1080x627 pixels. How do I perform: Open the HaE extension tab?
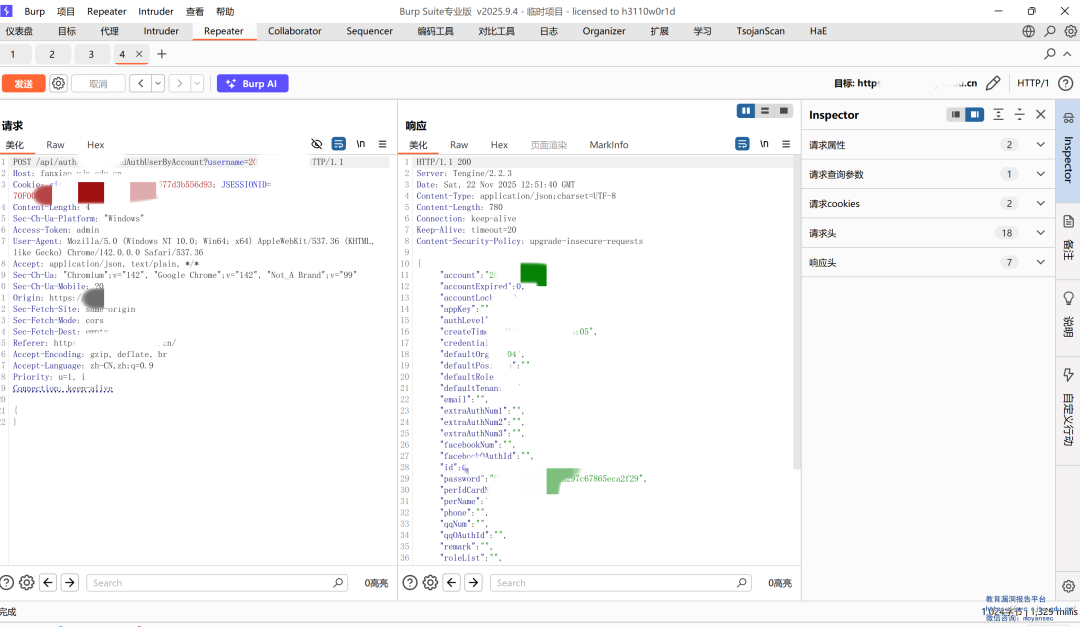coord(818,31)
